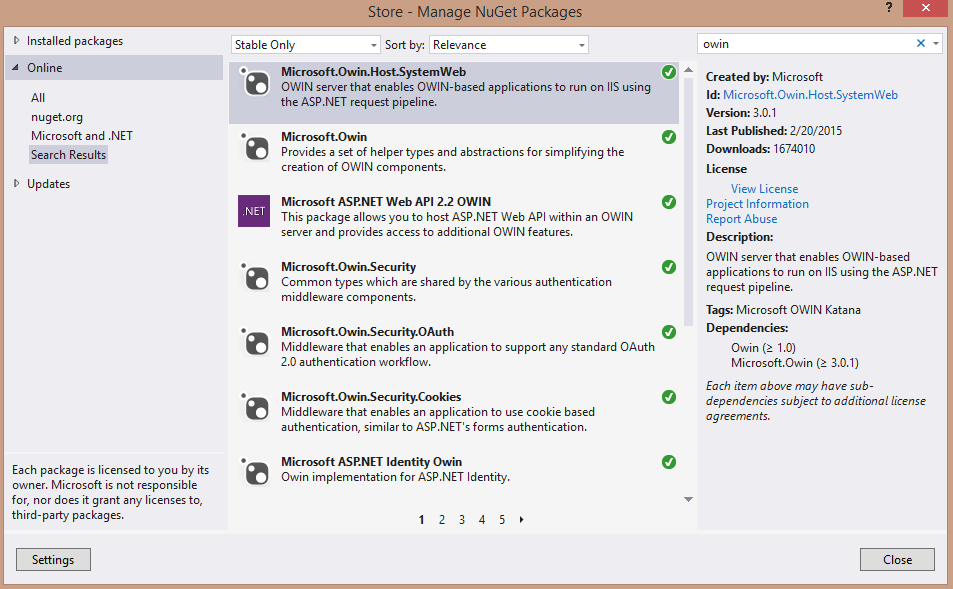
Task: Open the Sort by Relevance dropdown
Action: [510, 45]
